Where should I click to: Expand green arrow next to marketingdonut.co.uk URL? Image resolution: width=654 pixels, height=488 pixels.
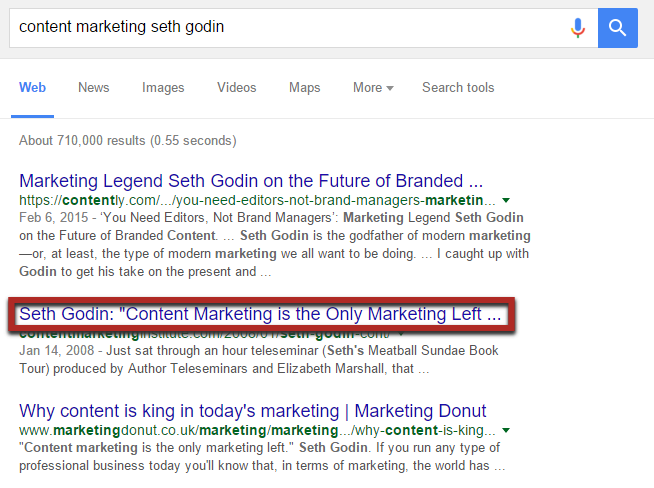coord(506,430)
